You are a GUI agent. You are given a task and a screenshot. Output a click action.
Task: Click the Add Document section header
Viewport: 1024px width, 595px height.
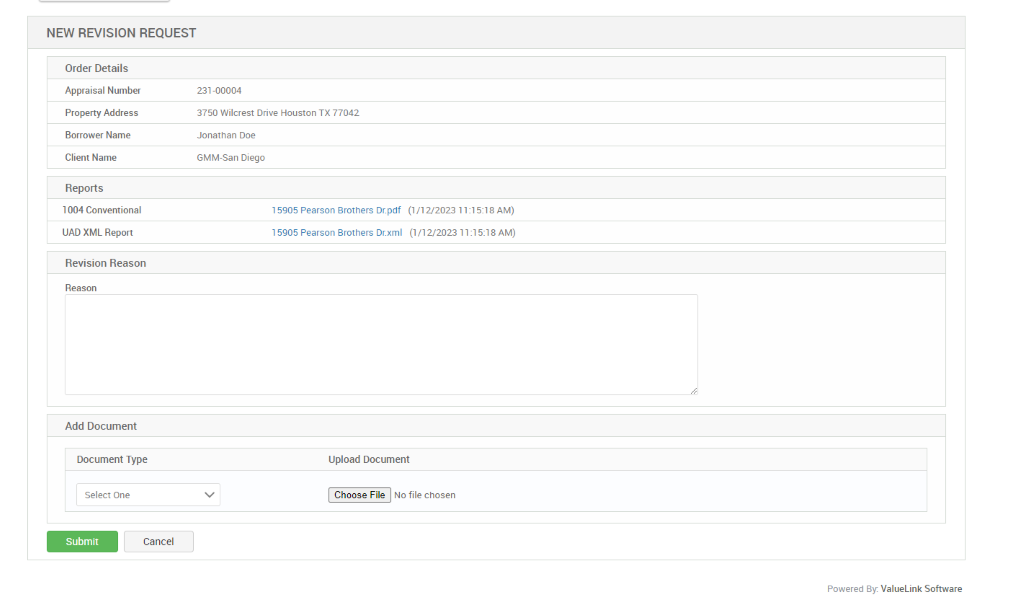(100, 425)
